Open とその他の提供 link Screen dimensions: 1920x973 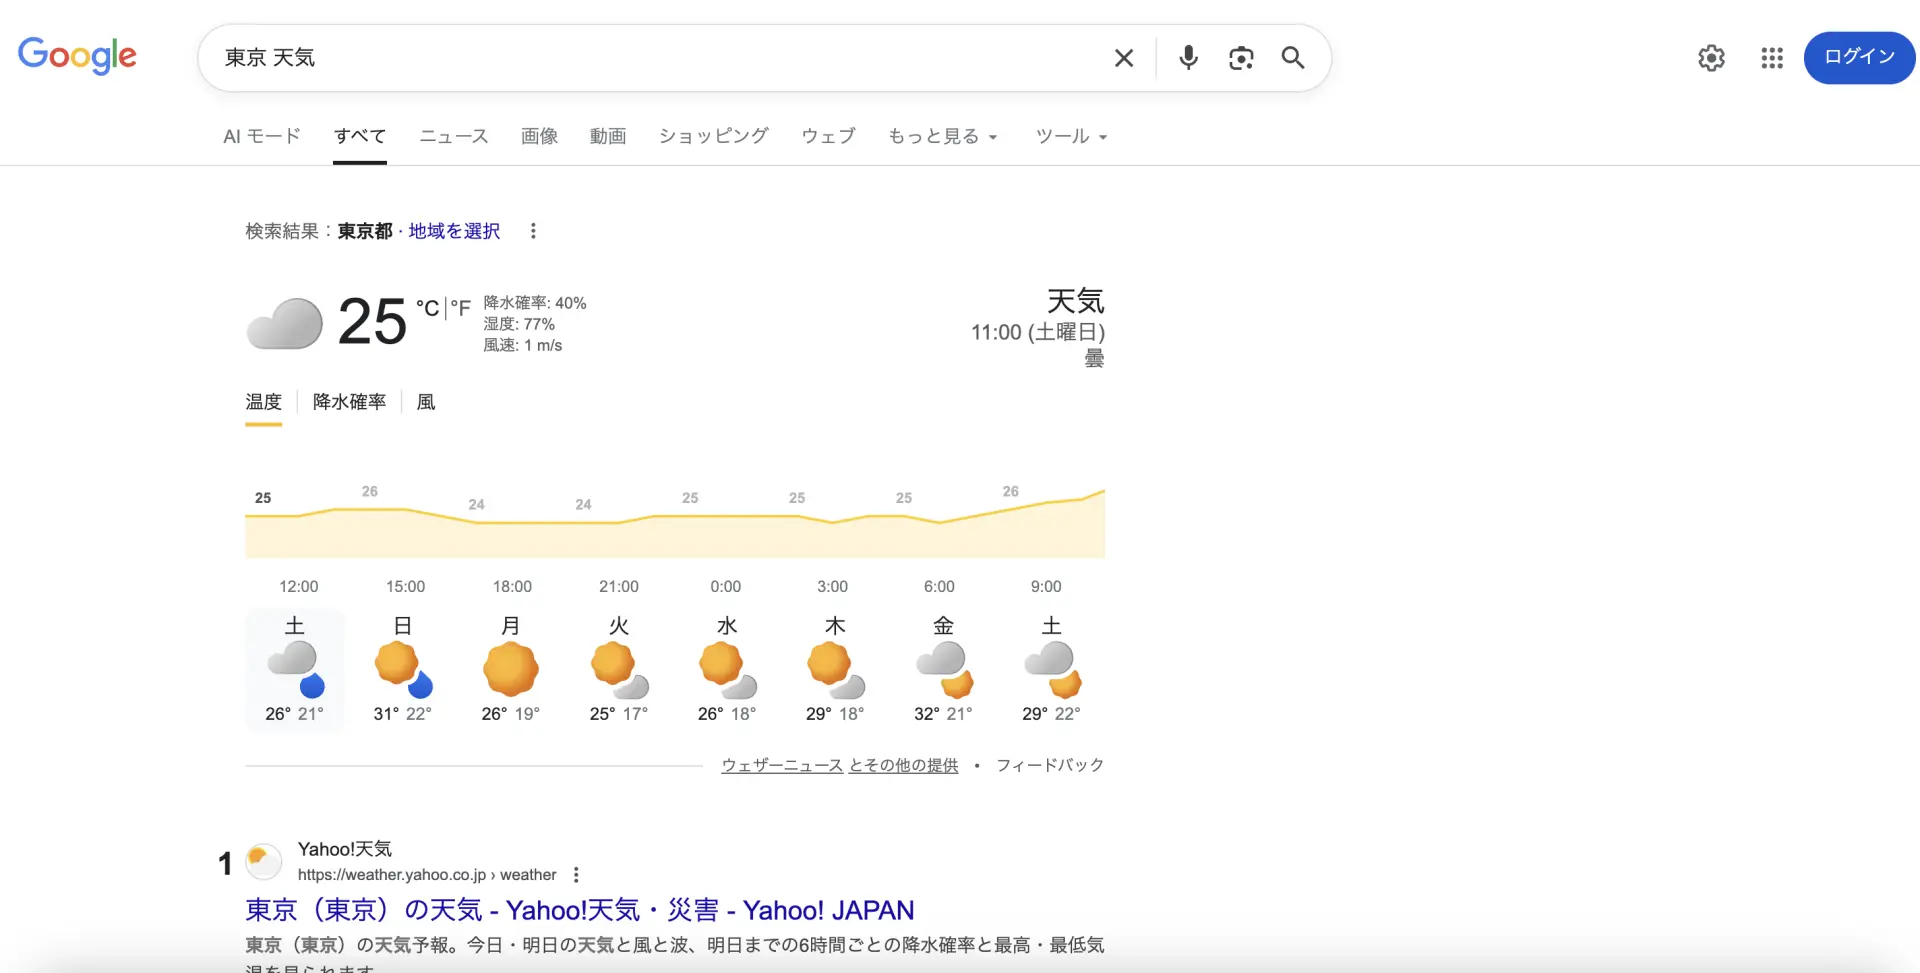tap(904, 765)
